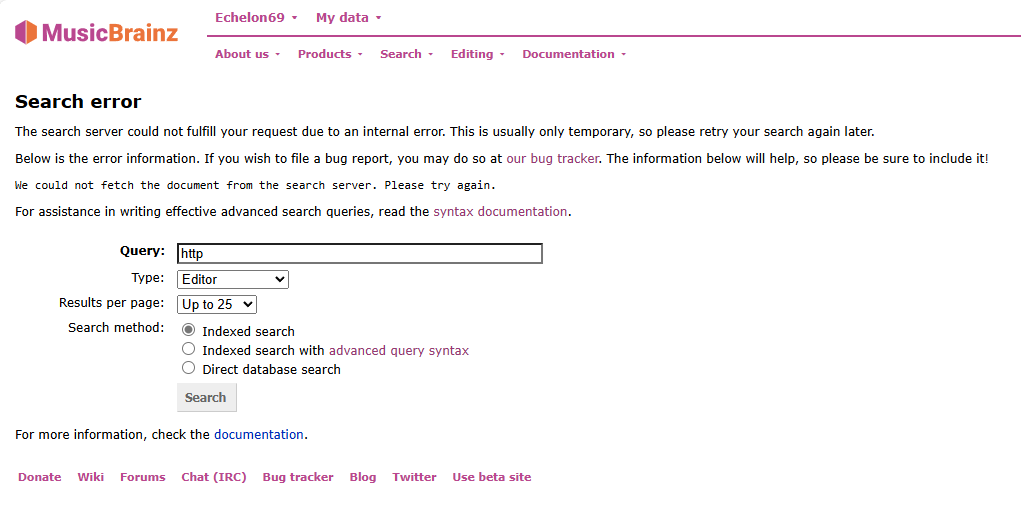The height and width of the screenshot is (524, 1021).
Task: Expand the Results per page dropdown
Action: point(217,304)
